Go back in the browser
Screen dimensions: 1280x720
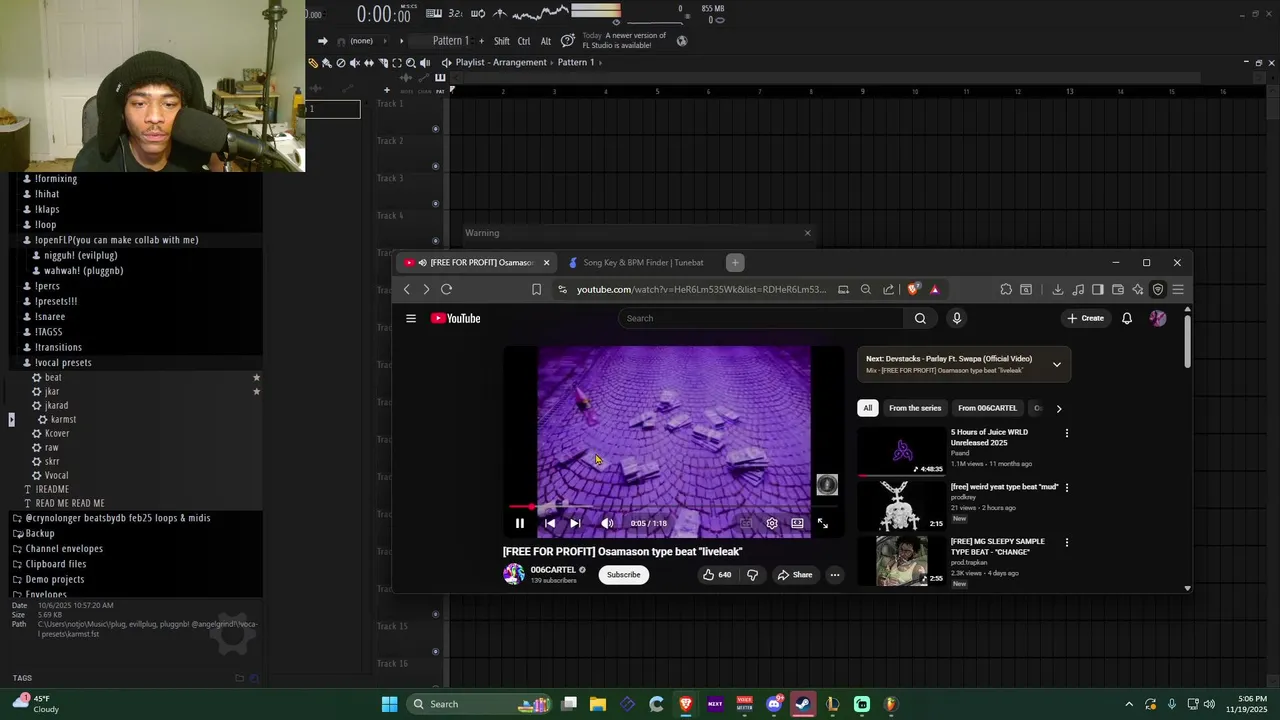pyautogui.click(x=407, y=289)
